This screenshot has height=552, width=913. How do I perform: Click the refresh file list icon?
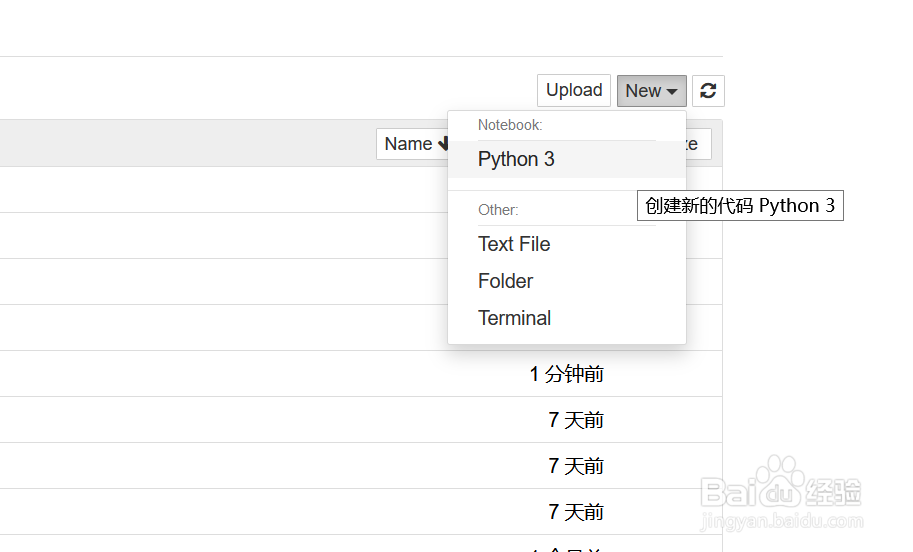(708, 91)
